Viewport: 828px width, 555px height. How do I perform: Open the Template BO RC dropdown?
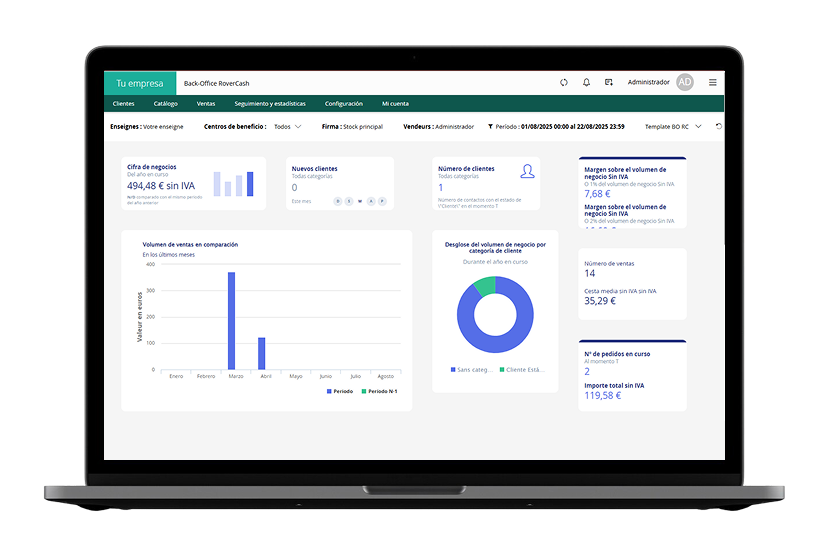(x=673, y=127)
